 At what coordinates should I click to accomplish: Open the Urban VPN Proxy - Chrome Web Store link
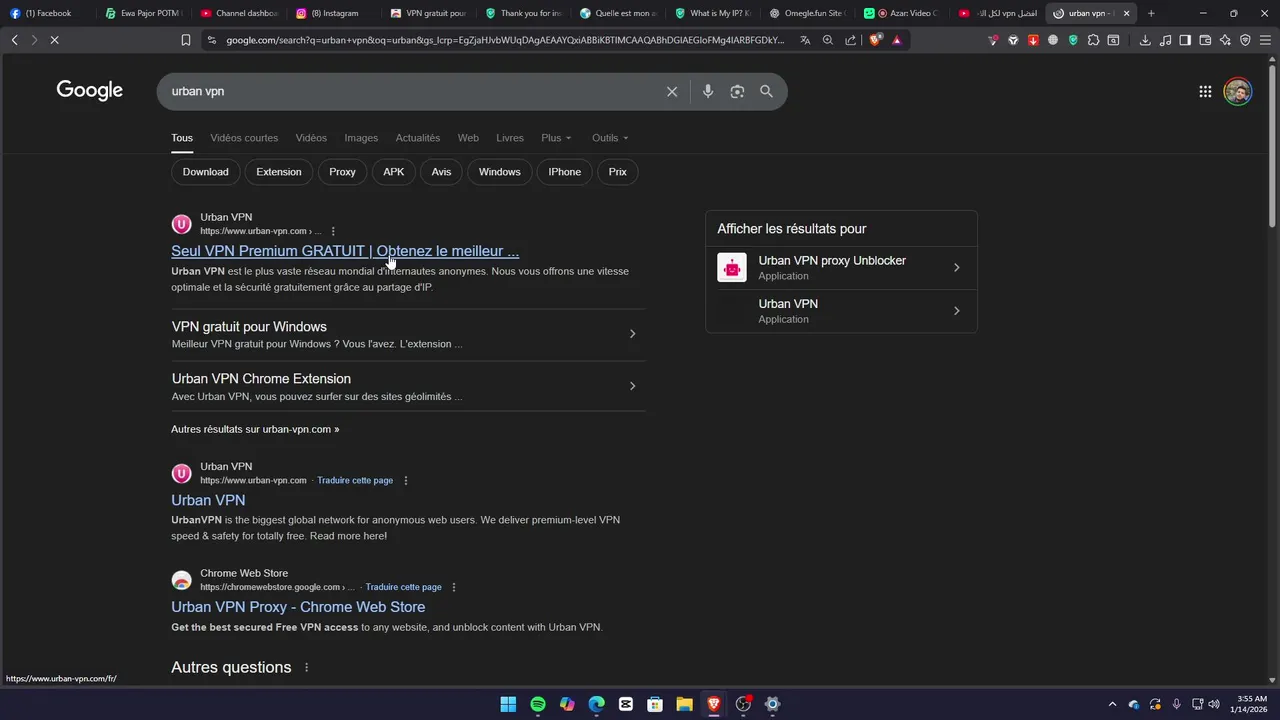298,607
